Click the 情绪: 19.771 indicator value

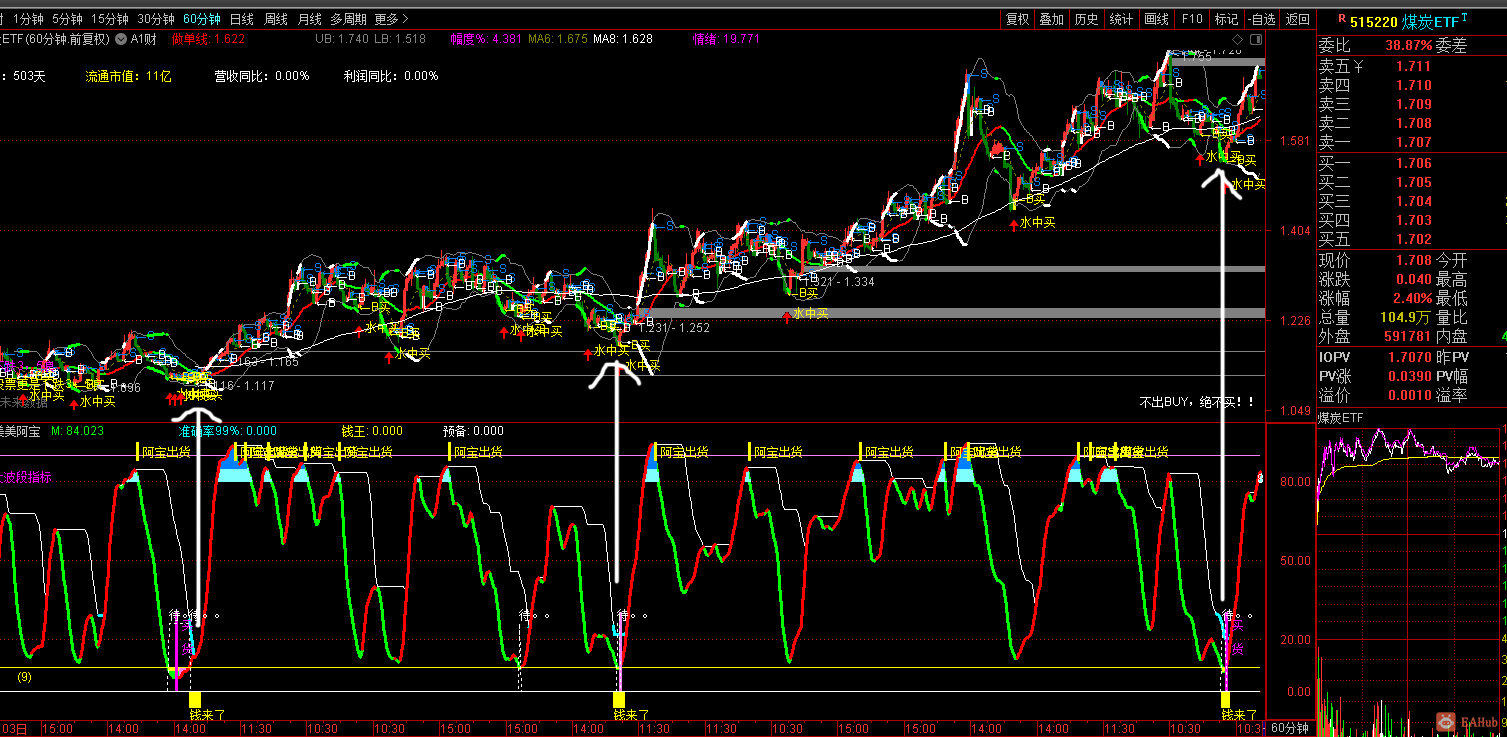(x=726, y=39)
